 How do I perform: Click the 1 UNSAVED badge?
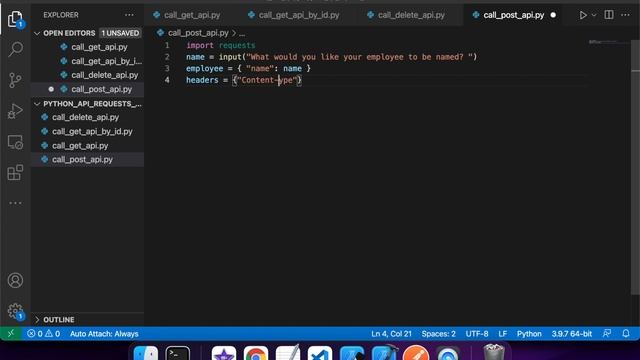click(x=120, y=33)
